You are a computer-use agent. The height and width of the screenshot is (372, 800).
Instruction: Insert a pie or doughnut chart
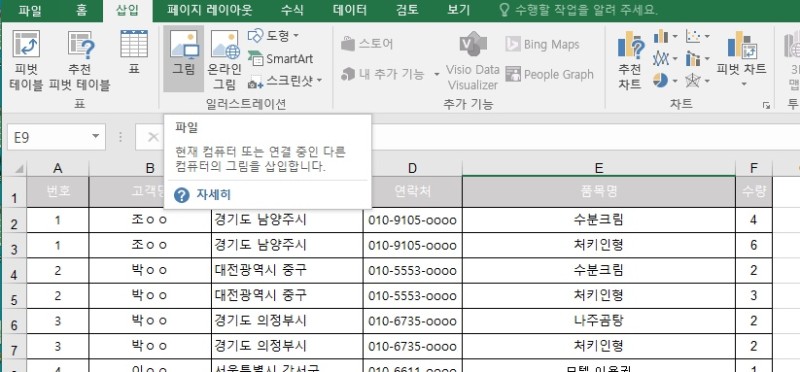click(666, 81)
